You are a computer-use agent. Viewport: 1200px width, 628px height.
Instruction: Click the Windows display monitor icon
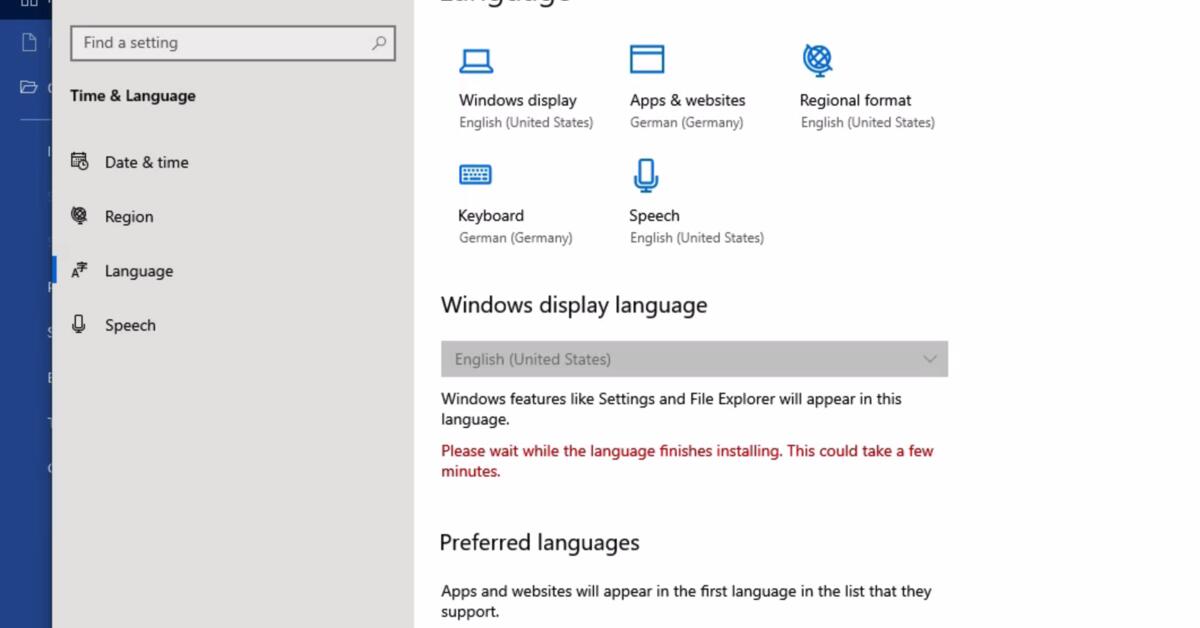point(477,59)
